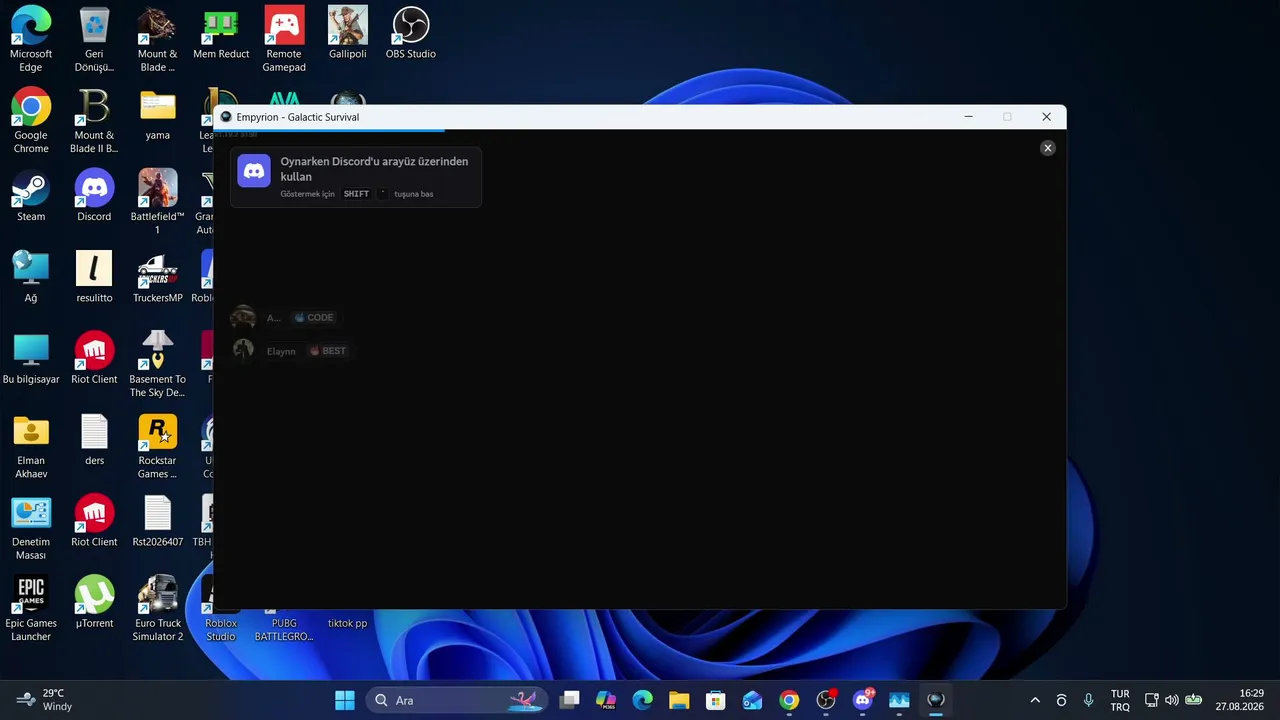1280x720 pixels.
Task: Click the Ara search box on taskbar
Action: tap(457, 700)
